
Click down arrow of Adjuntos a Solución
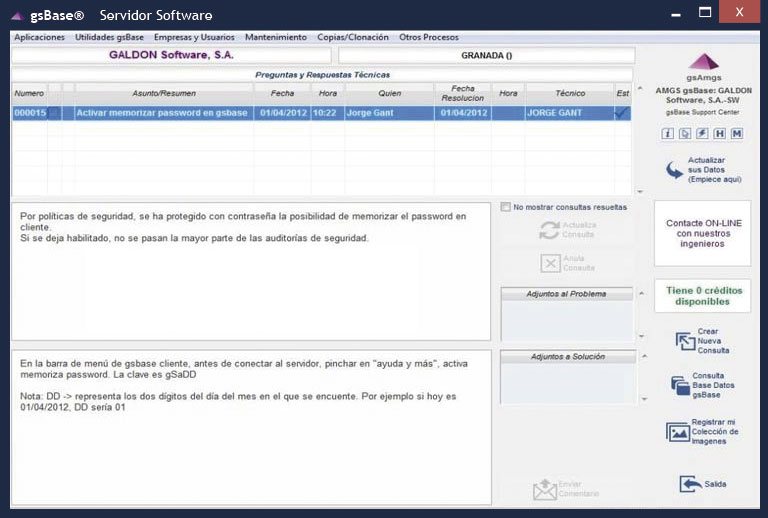click(645, 399)
